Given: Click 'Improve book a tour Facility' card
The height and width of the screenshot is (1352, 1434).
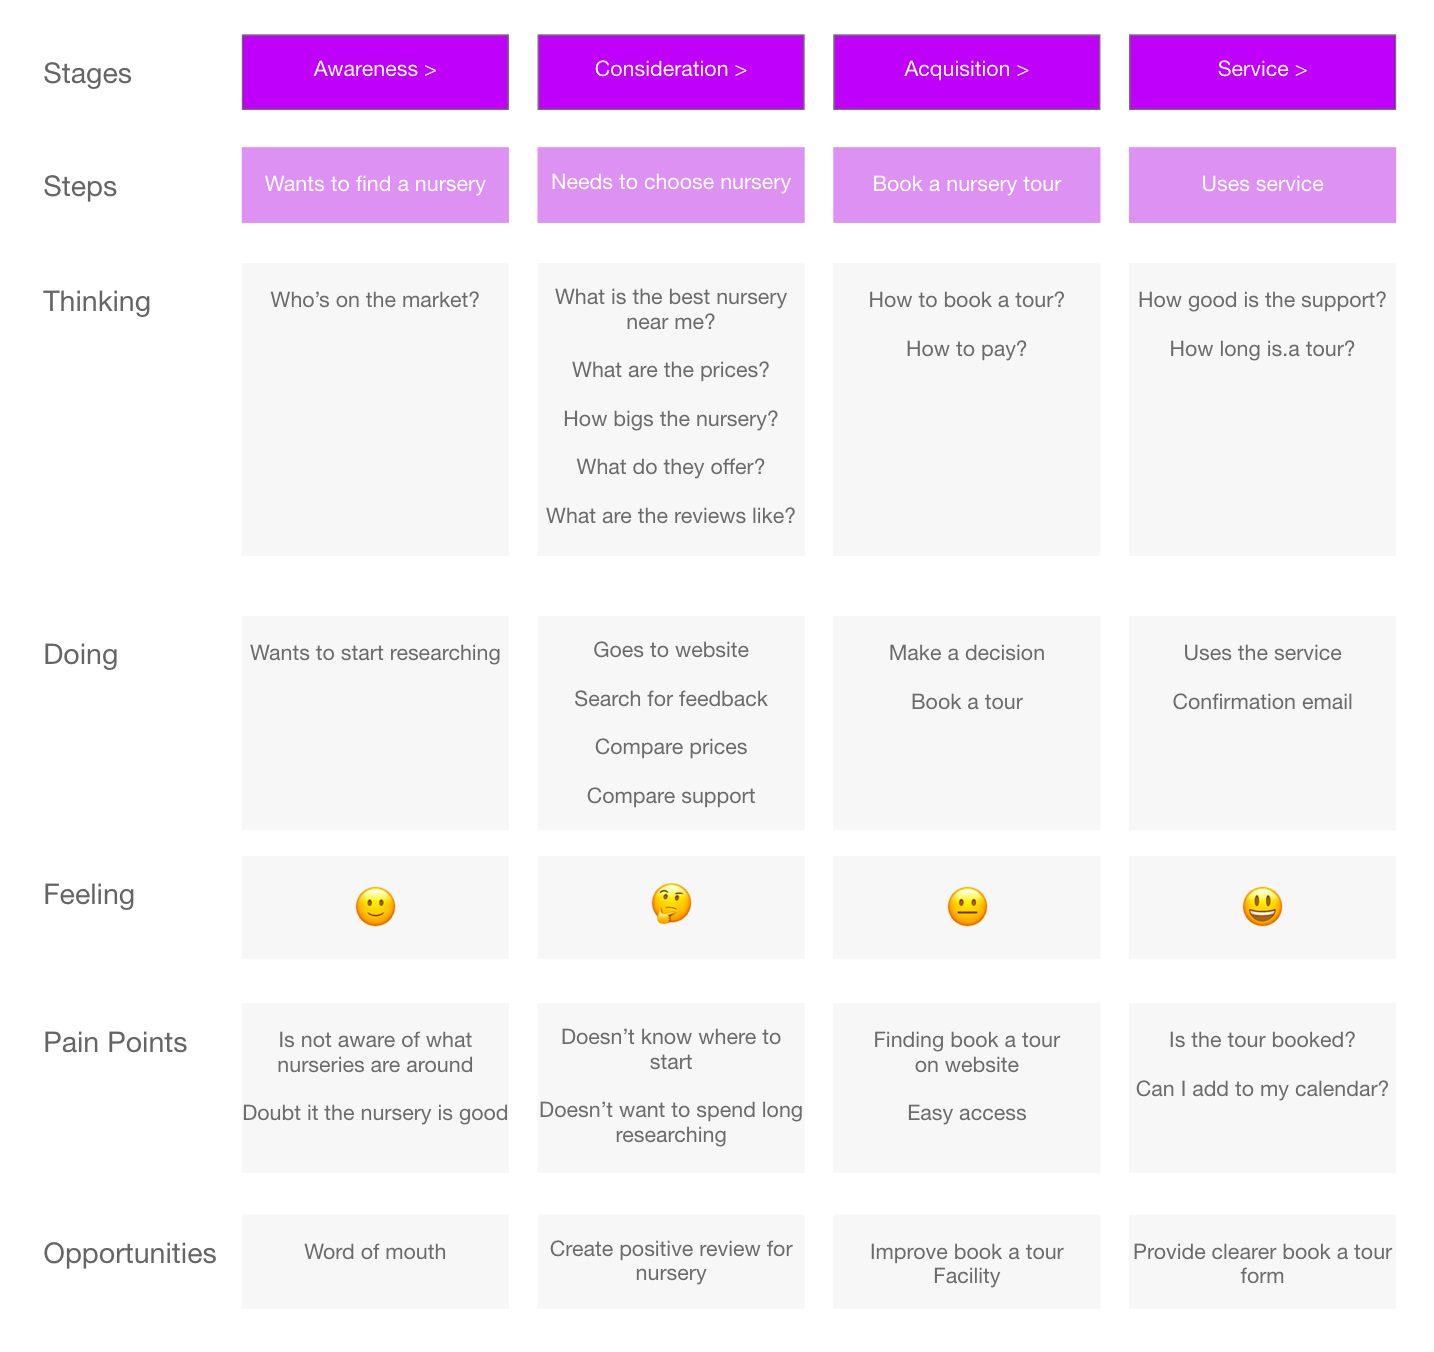Looking at the screenshot, I should coord(967,1262).
